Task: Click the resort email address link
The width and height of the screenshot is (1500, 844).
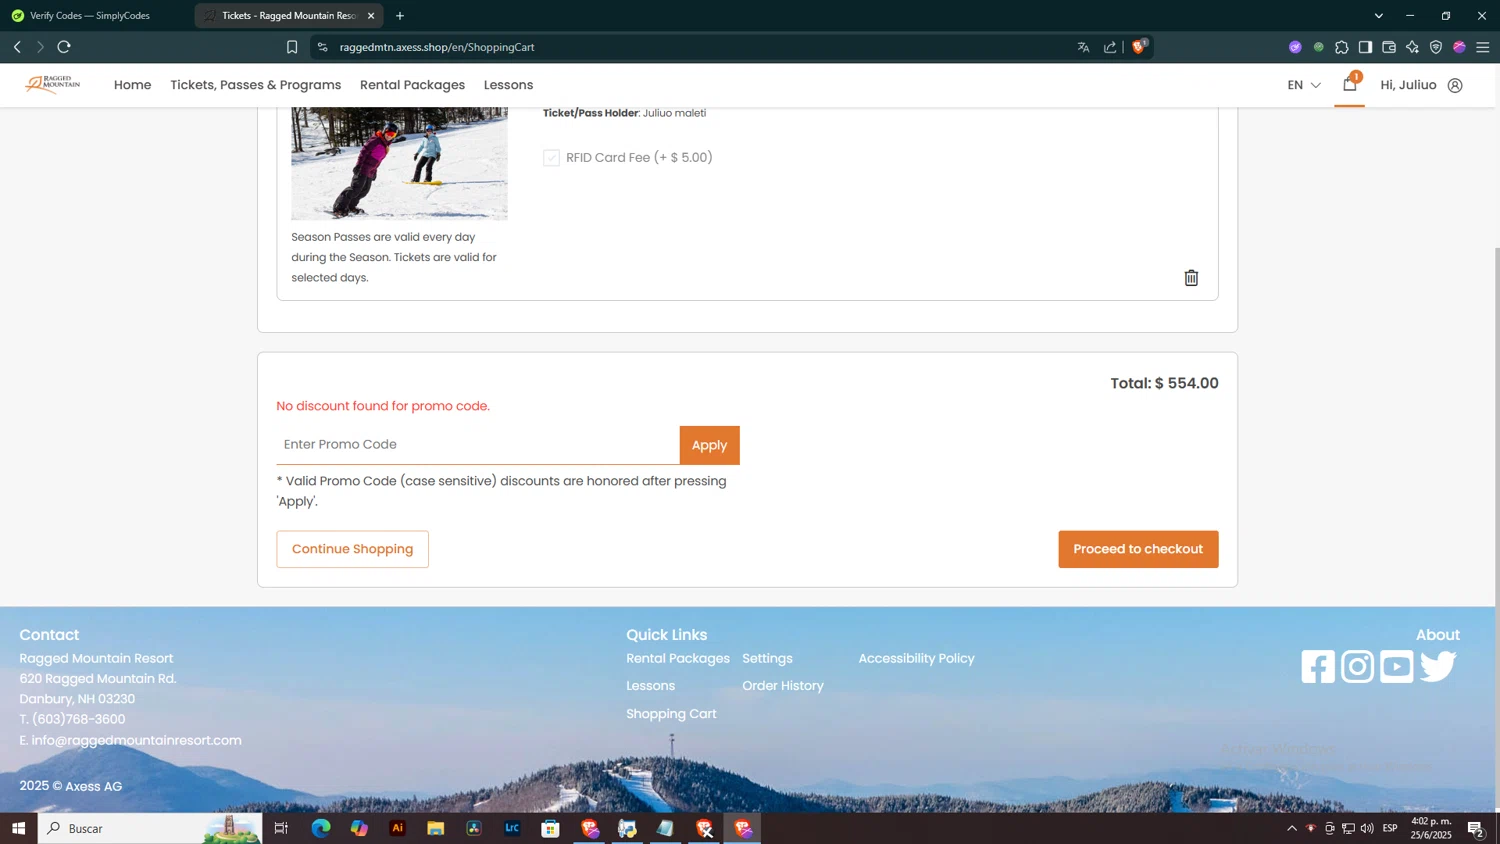Action: coord(137,740)
